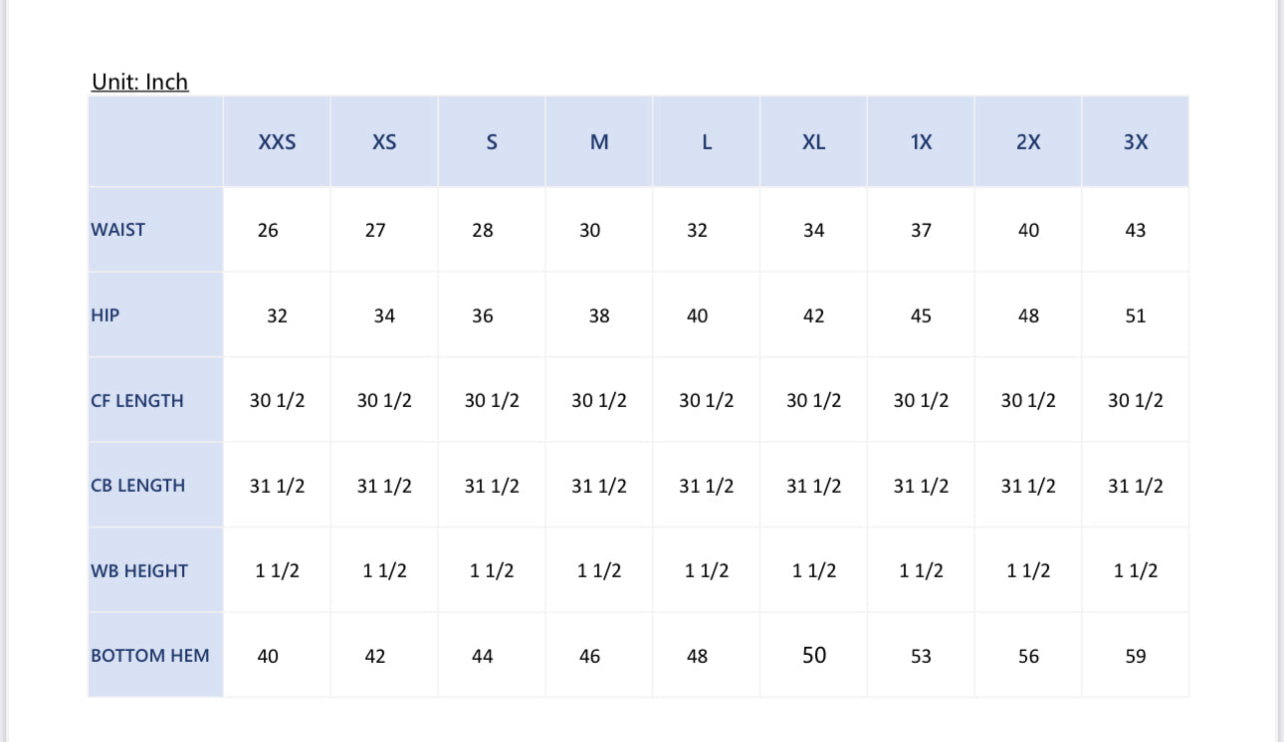Click CF length cell in the L column
The image size is (1284, 742).
coord(706,401)
